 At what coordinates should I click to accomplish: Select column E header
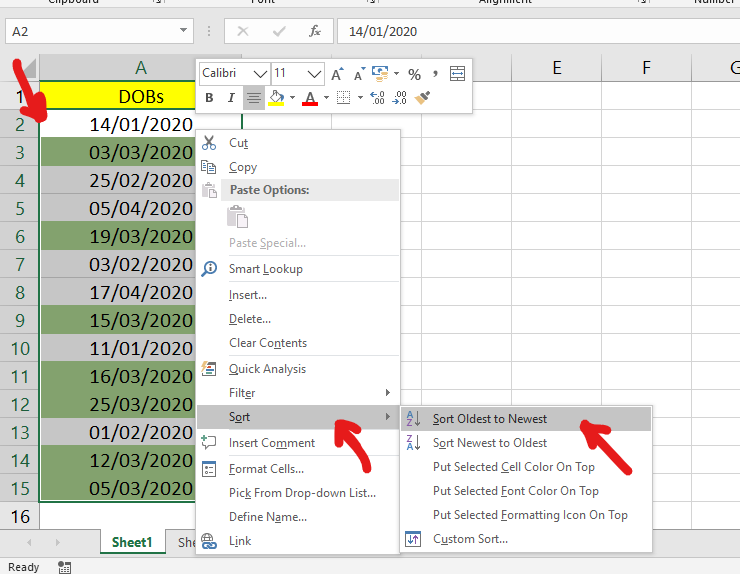pos(557,68)
